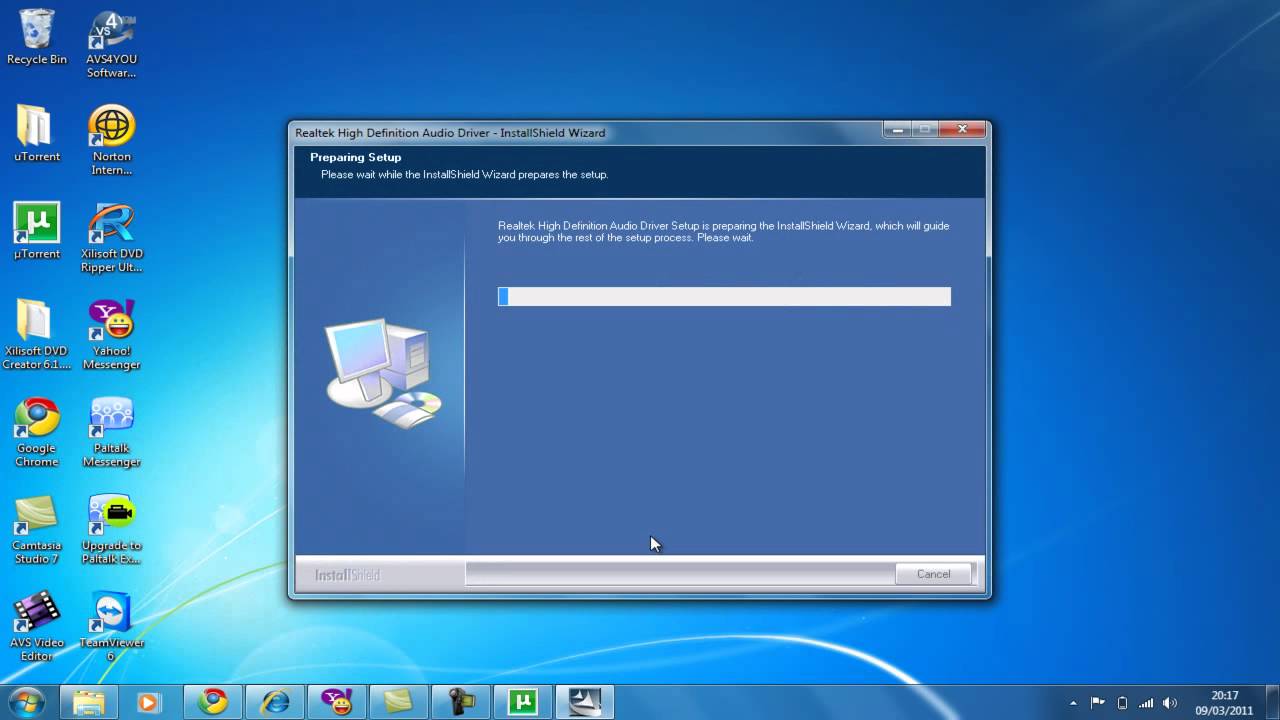Switch to the camera recorder taskbar item
The width and height of the screenshot is (1280, 720).
click(460, 702)
